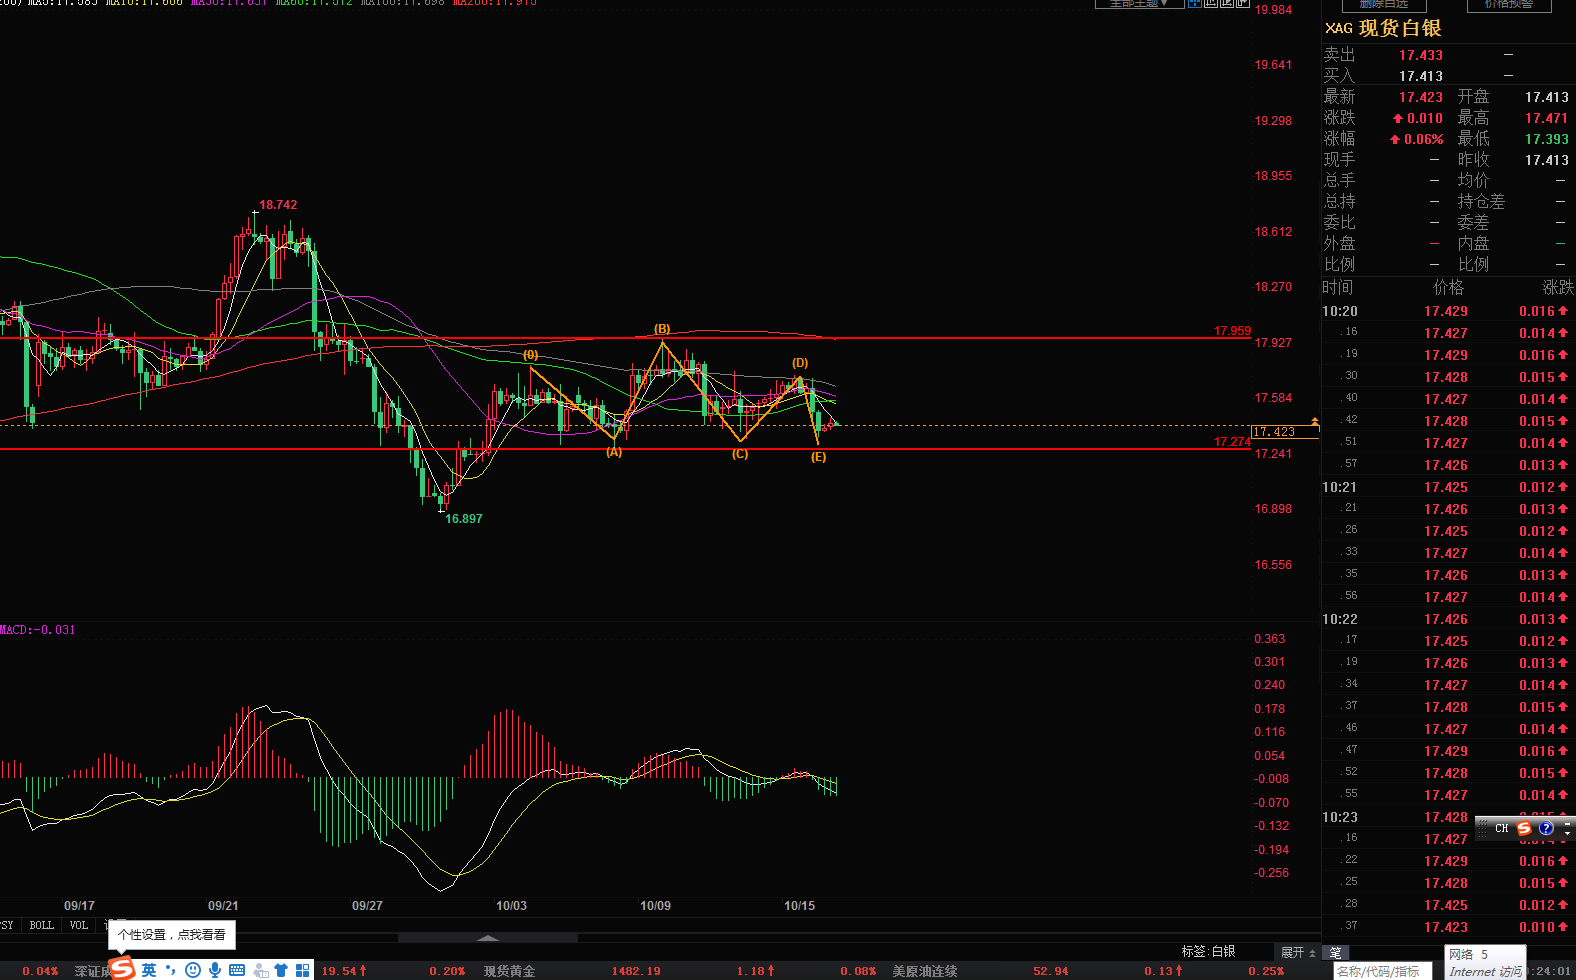Viewport: 1576px width, 980px height.
Task: Click the Sogou input method S logo
Action: click(x=122, y=968)
